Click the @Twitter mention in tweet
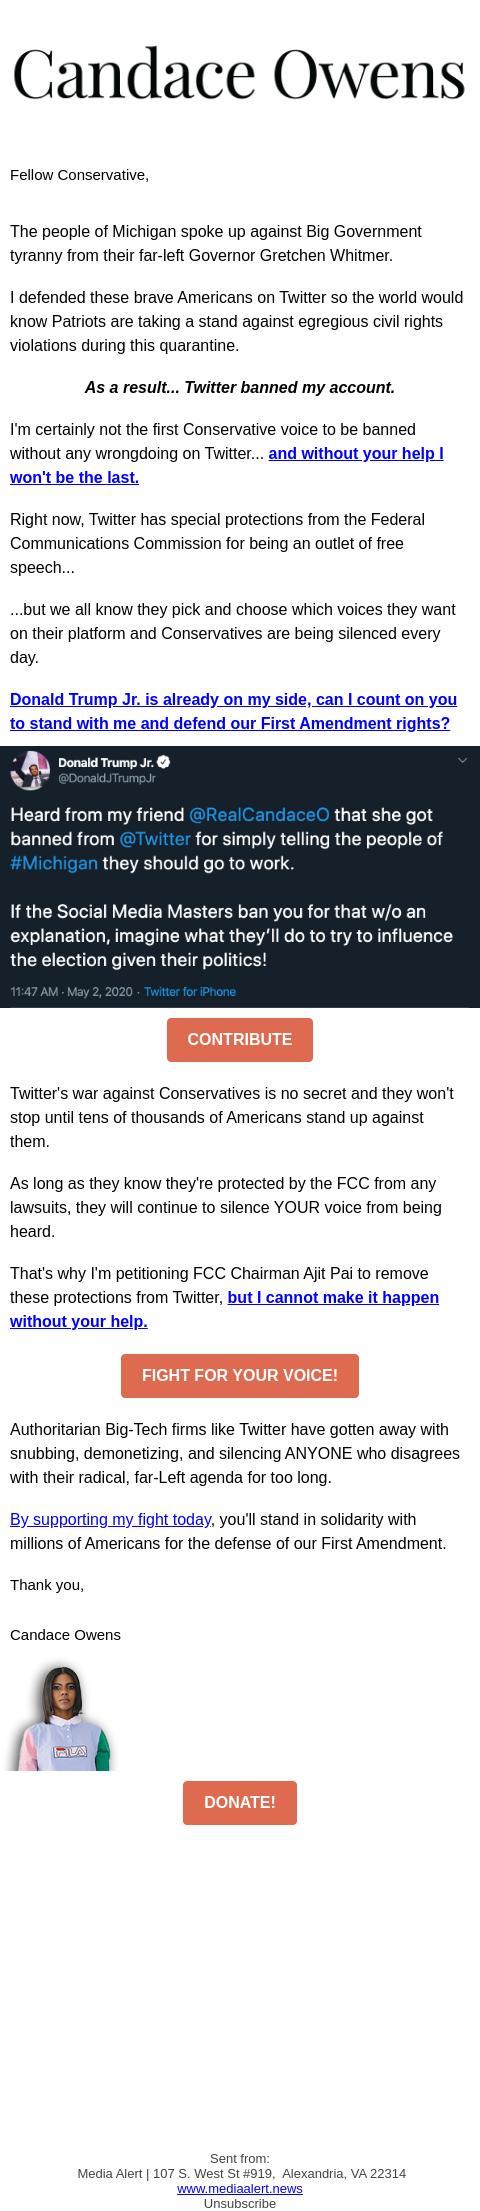The image size is (480, 2211). pyautogui.click(x=155, y=839)
